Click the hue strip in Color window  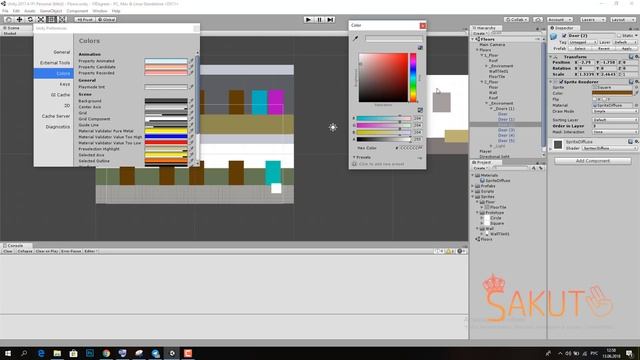(x=413, y=78)
